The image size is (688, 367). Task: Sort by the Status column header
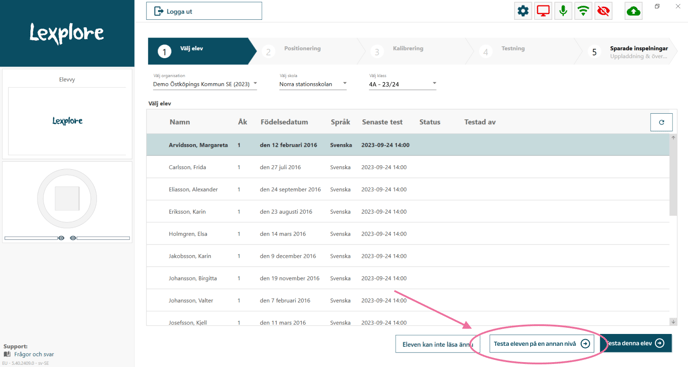coord(430,122)
